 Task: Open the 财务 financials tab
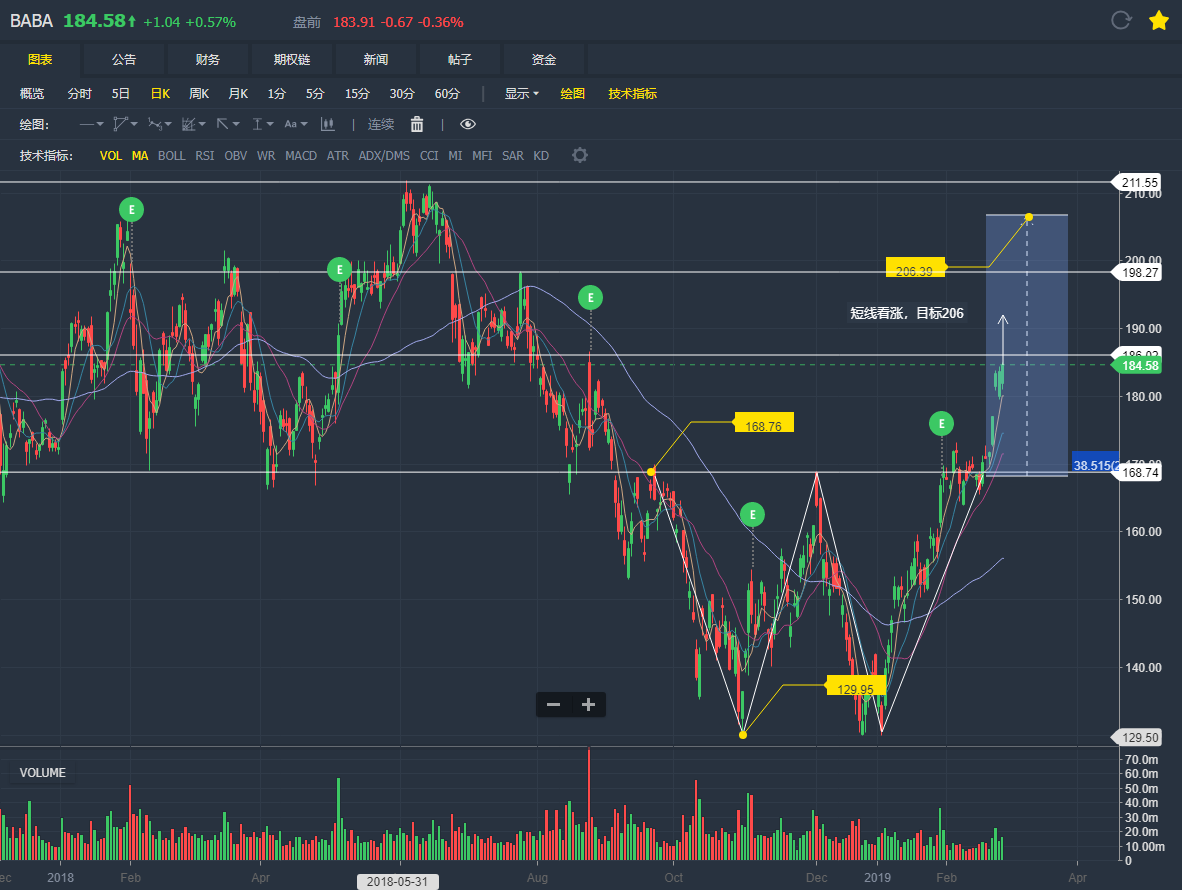coord(207,60)
